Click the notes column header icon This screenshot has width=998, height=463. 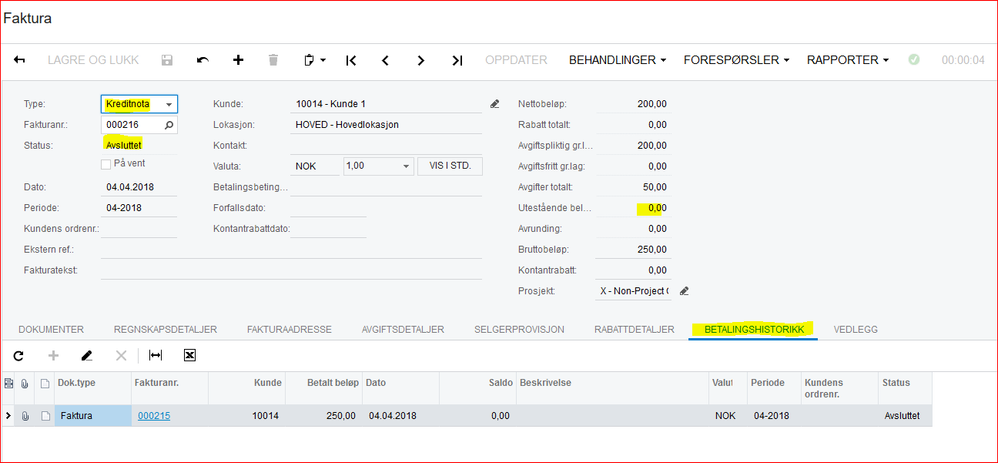[45, 383]
